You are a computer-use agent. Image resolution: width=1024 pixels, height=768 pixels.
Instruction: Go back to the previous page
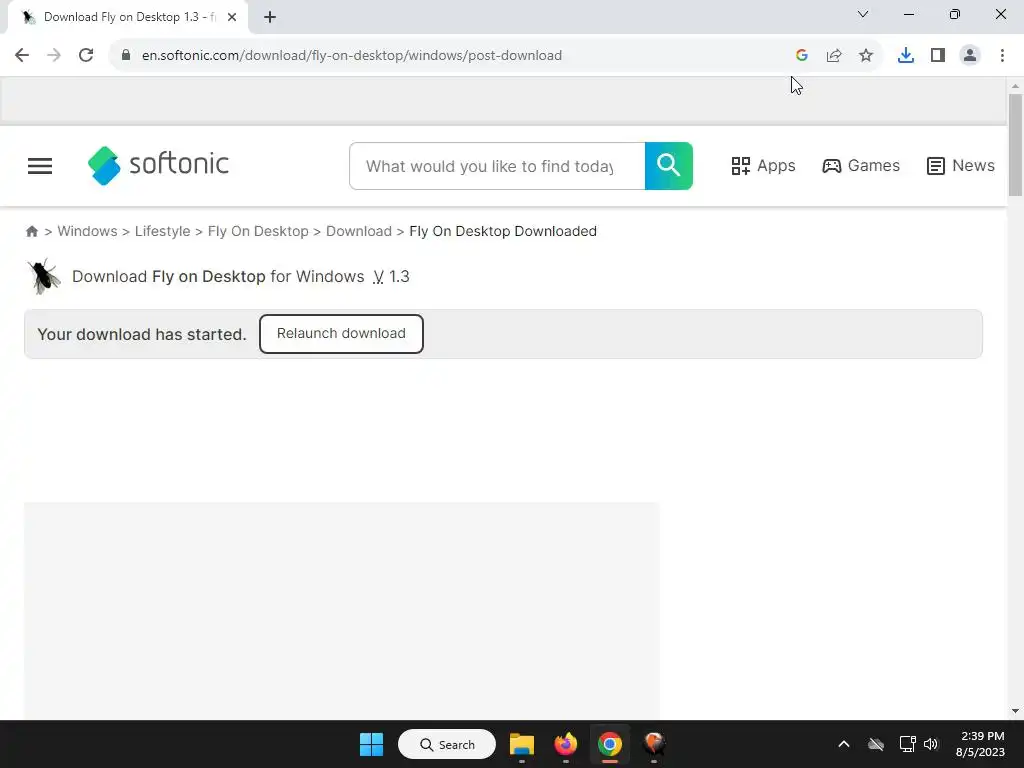pos(22,56)
